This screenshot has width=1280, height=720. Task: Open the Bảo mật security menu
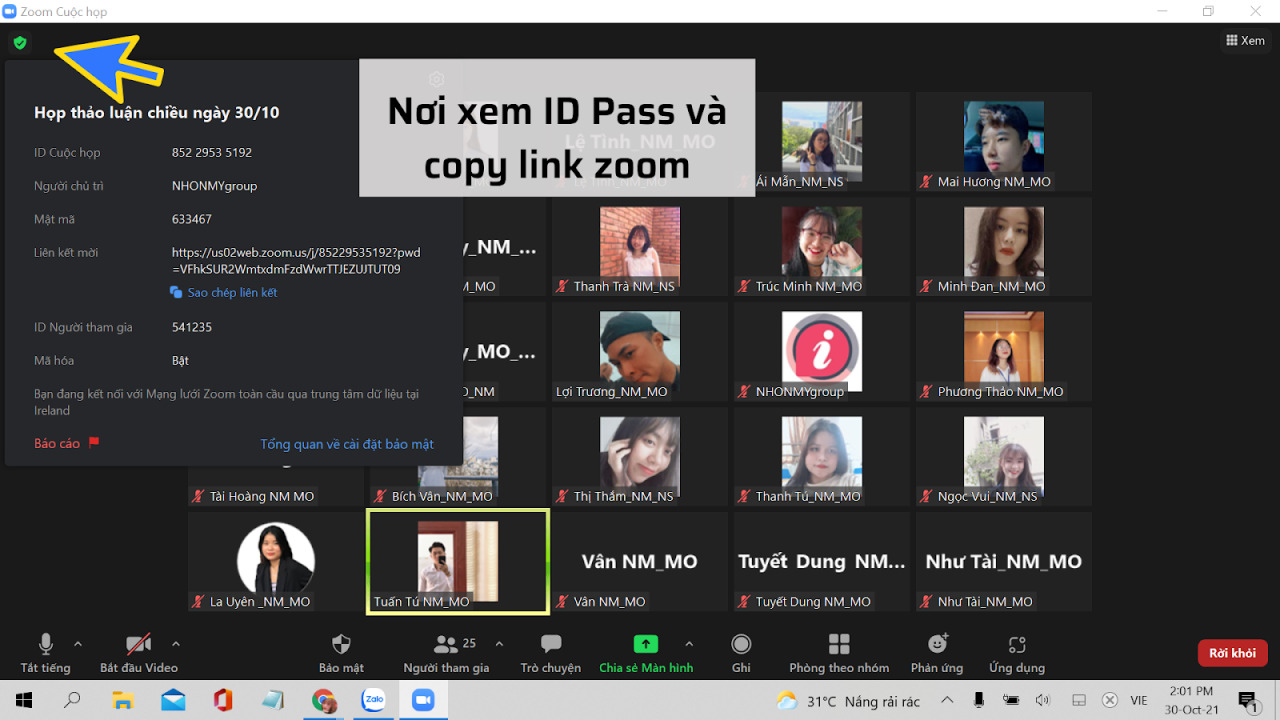click(x=340, y=650)
